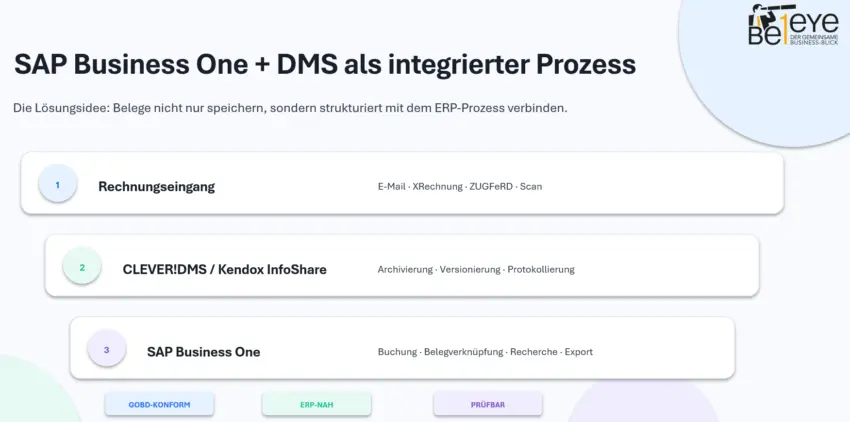Click the step 1 number circle

[x=57, y=183]
